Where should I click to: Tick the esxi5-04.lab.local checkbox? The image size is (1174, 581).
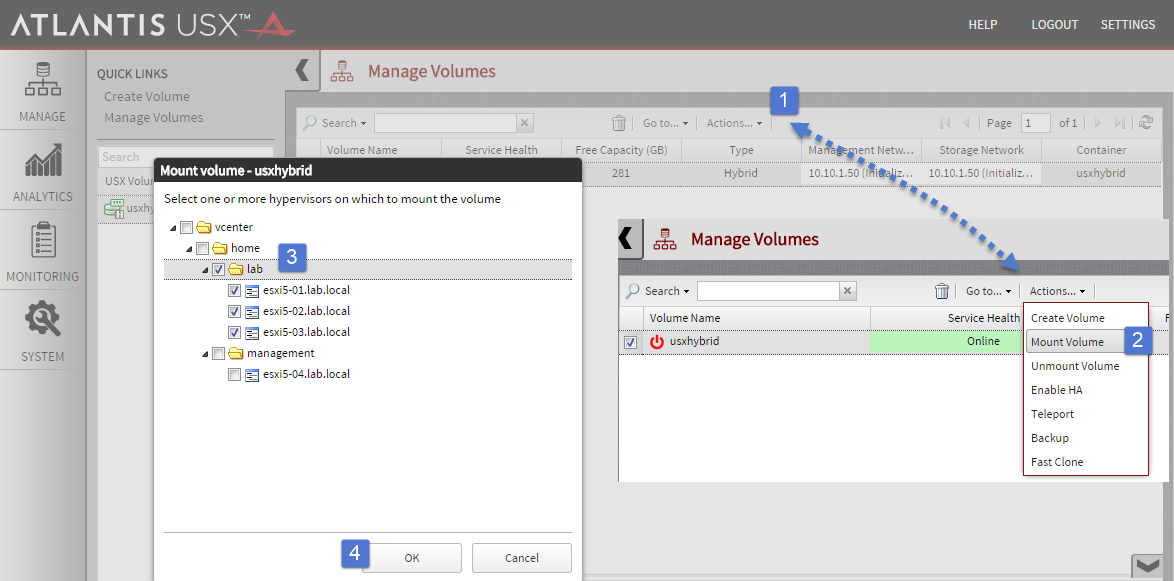(234, 374)
